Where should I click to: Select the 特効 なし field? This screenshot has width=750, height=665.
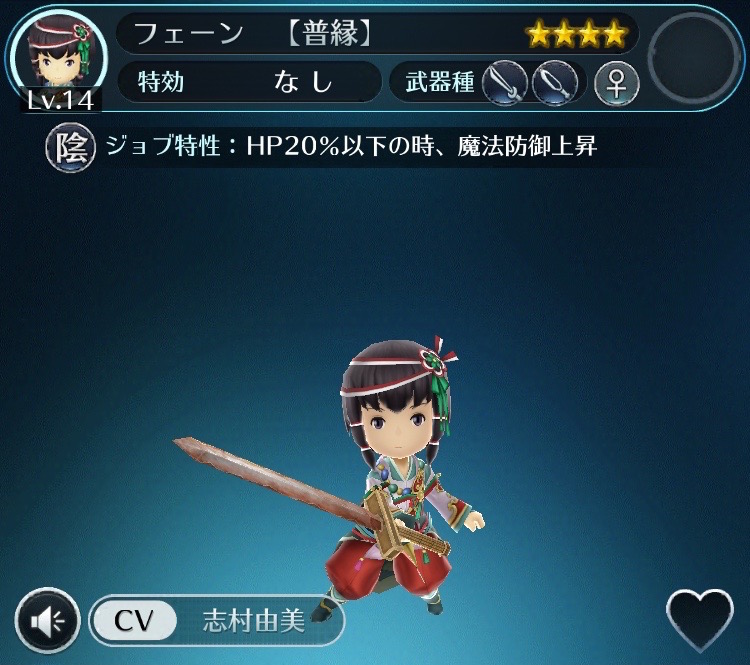[249, 82]
